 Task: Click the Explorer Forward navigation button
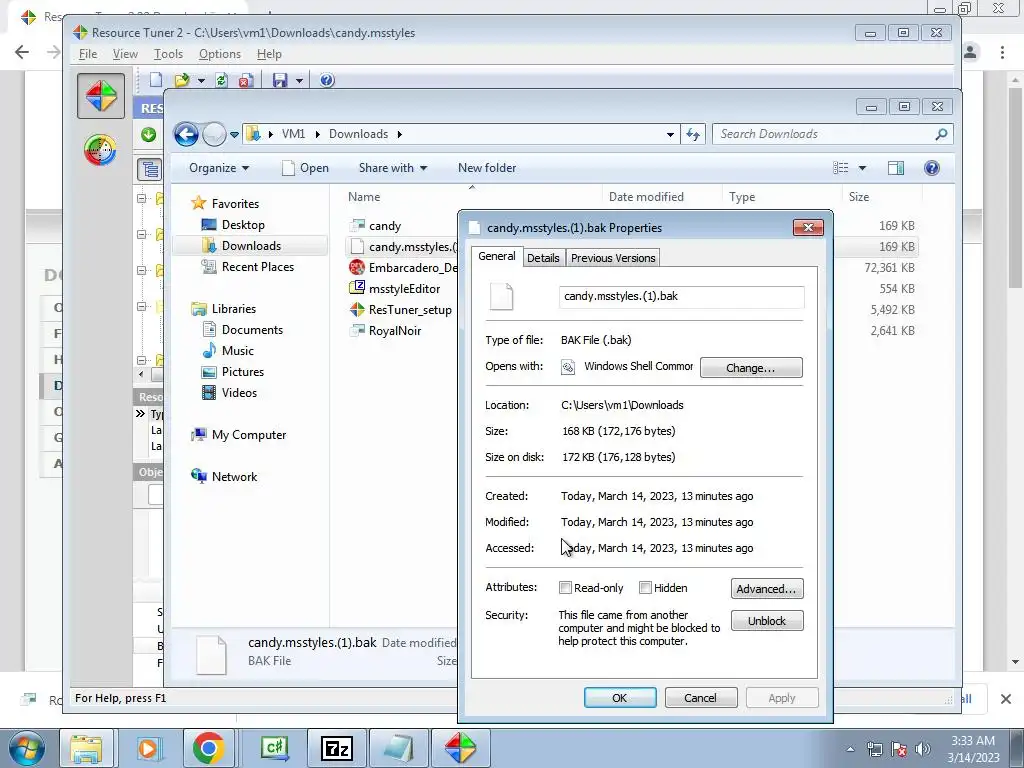[x=214, y=135]
